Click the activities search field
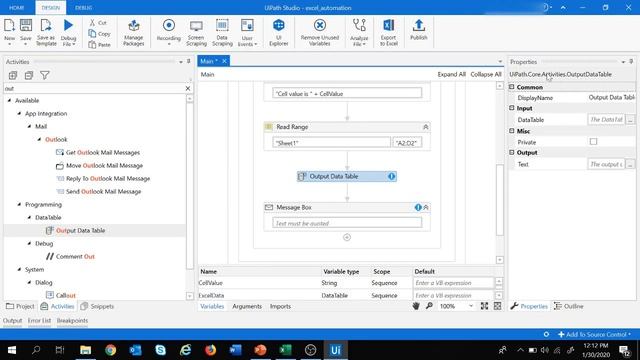640x360 pixels. 94,88
